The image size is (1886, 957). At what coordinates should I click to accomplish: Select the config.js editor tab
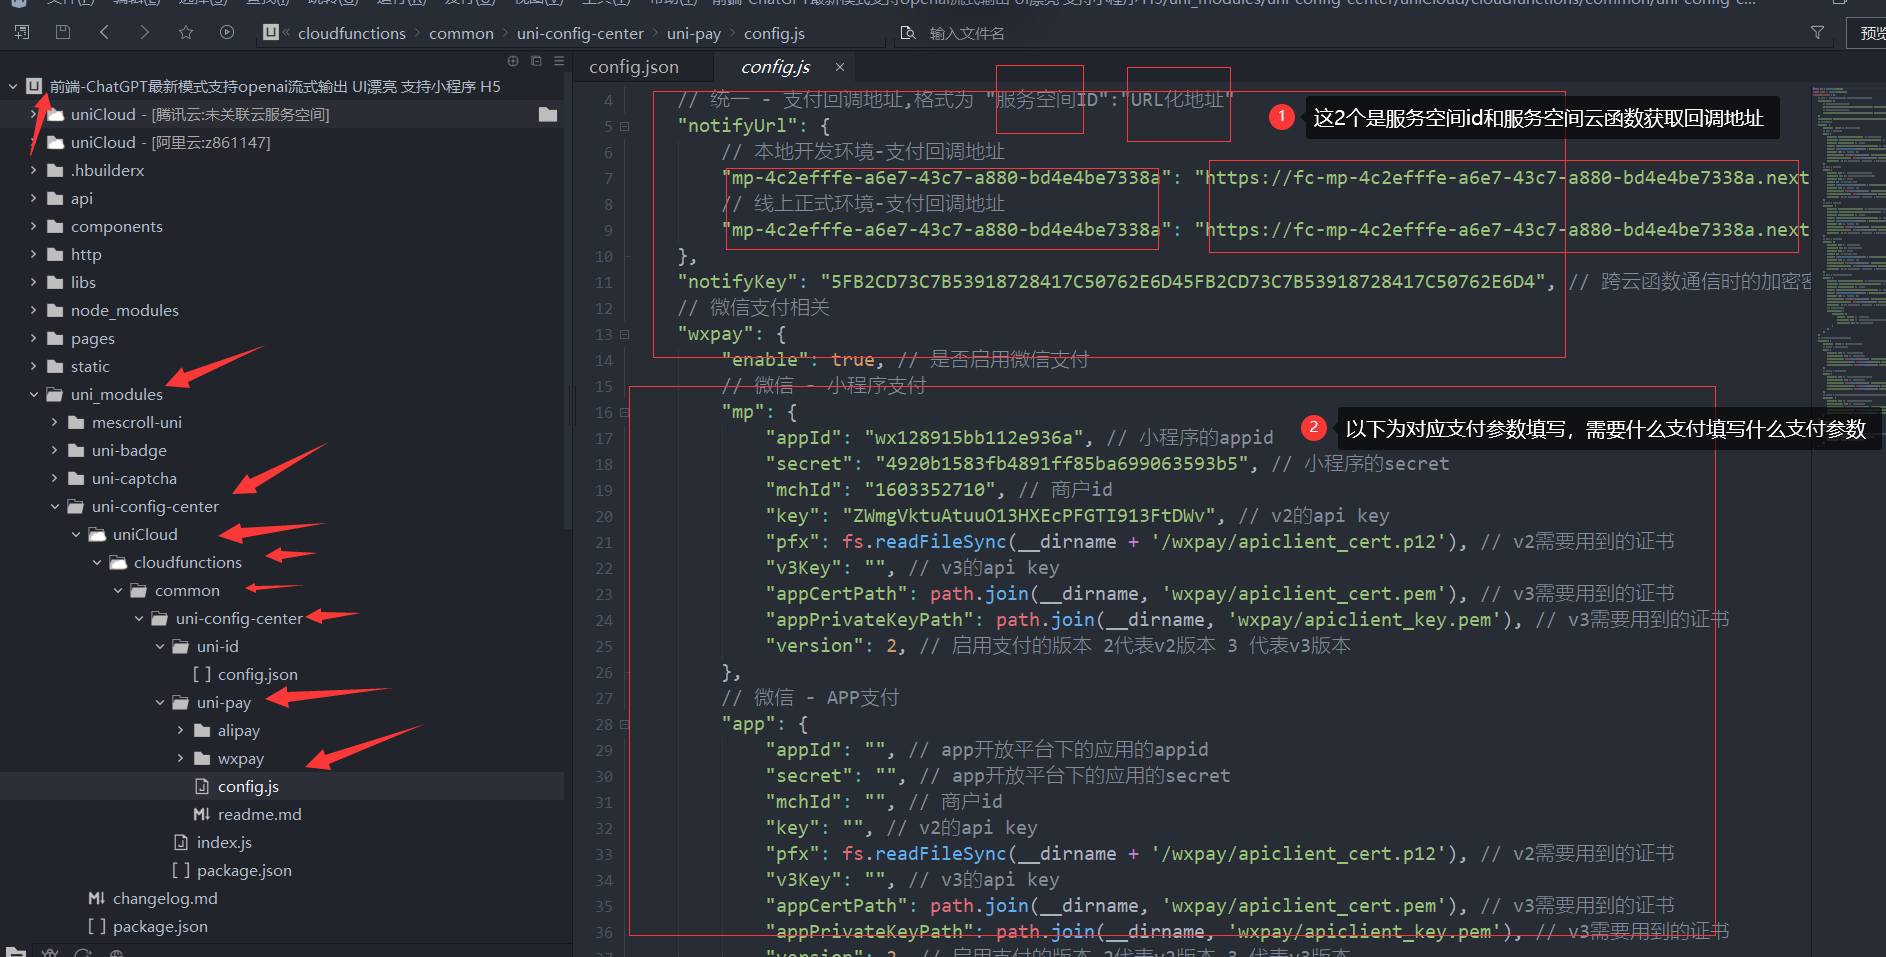point(775,67)
